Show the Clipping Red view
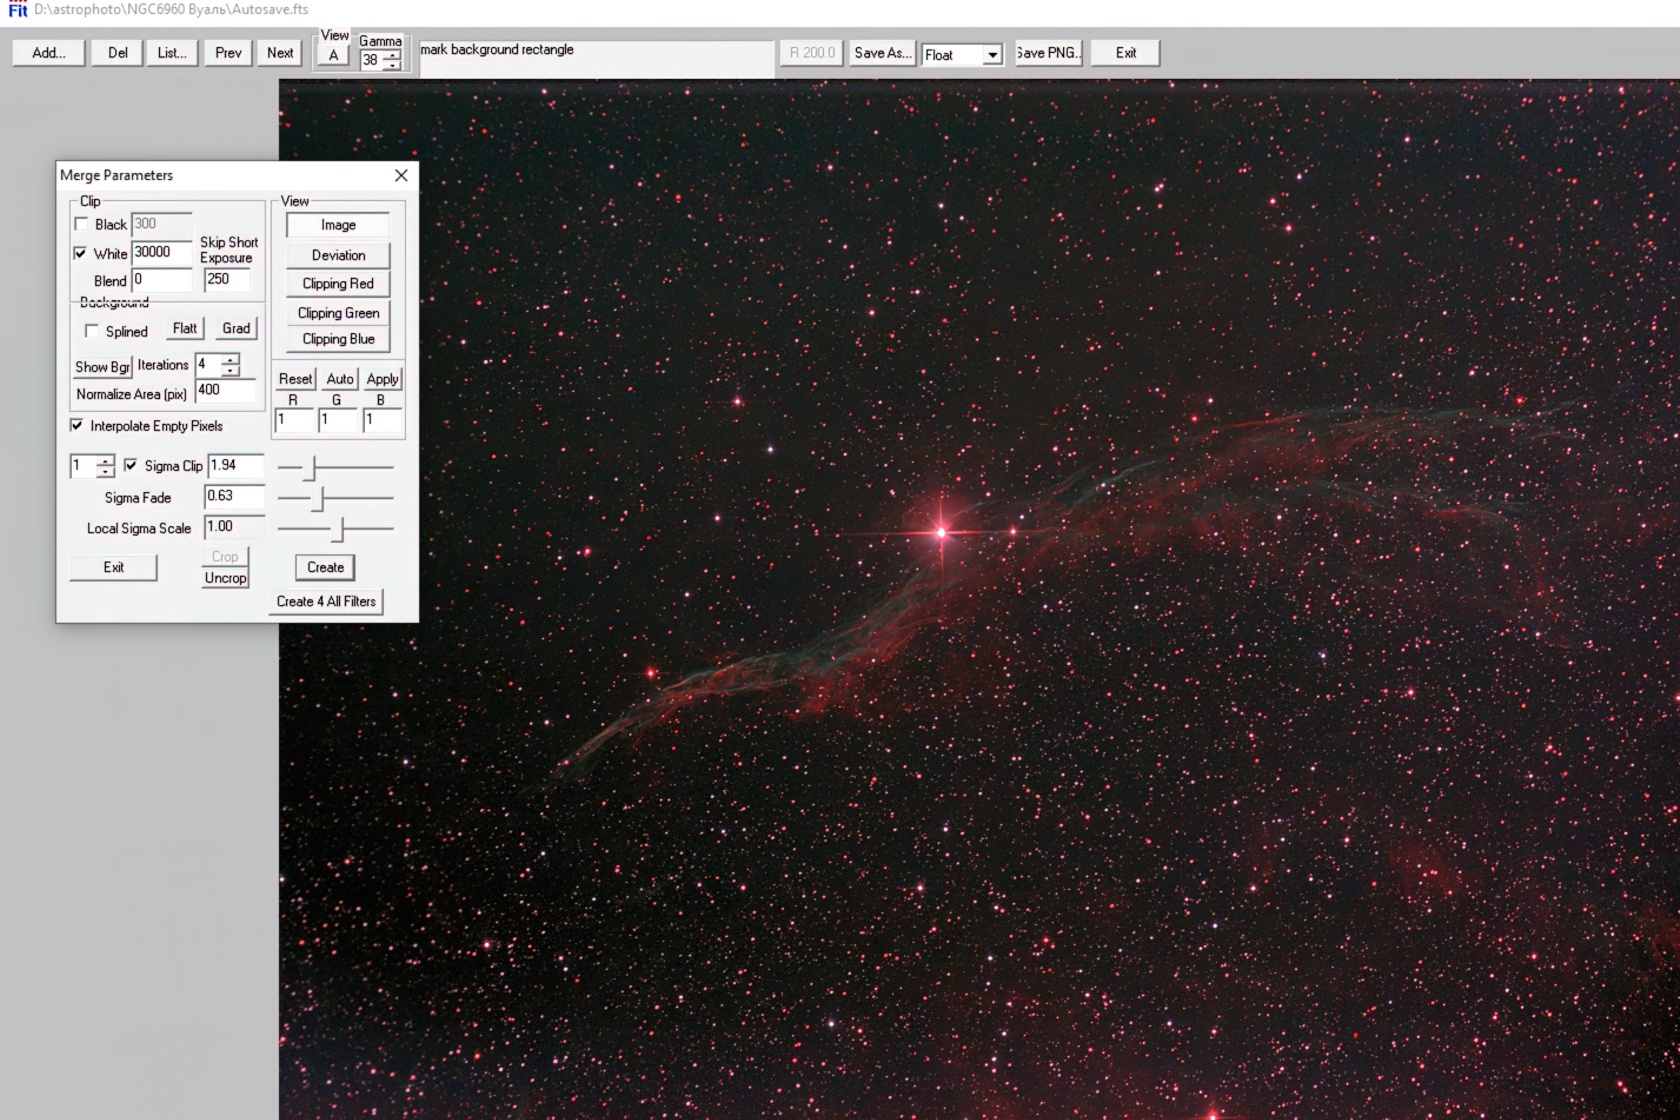1680x1120 pixels. [338, 284]
